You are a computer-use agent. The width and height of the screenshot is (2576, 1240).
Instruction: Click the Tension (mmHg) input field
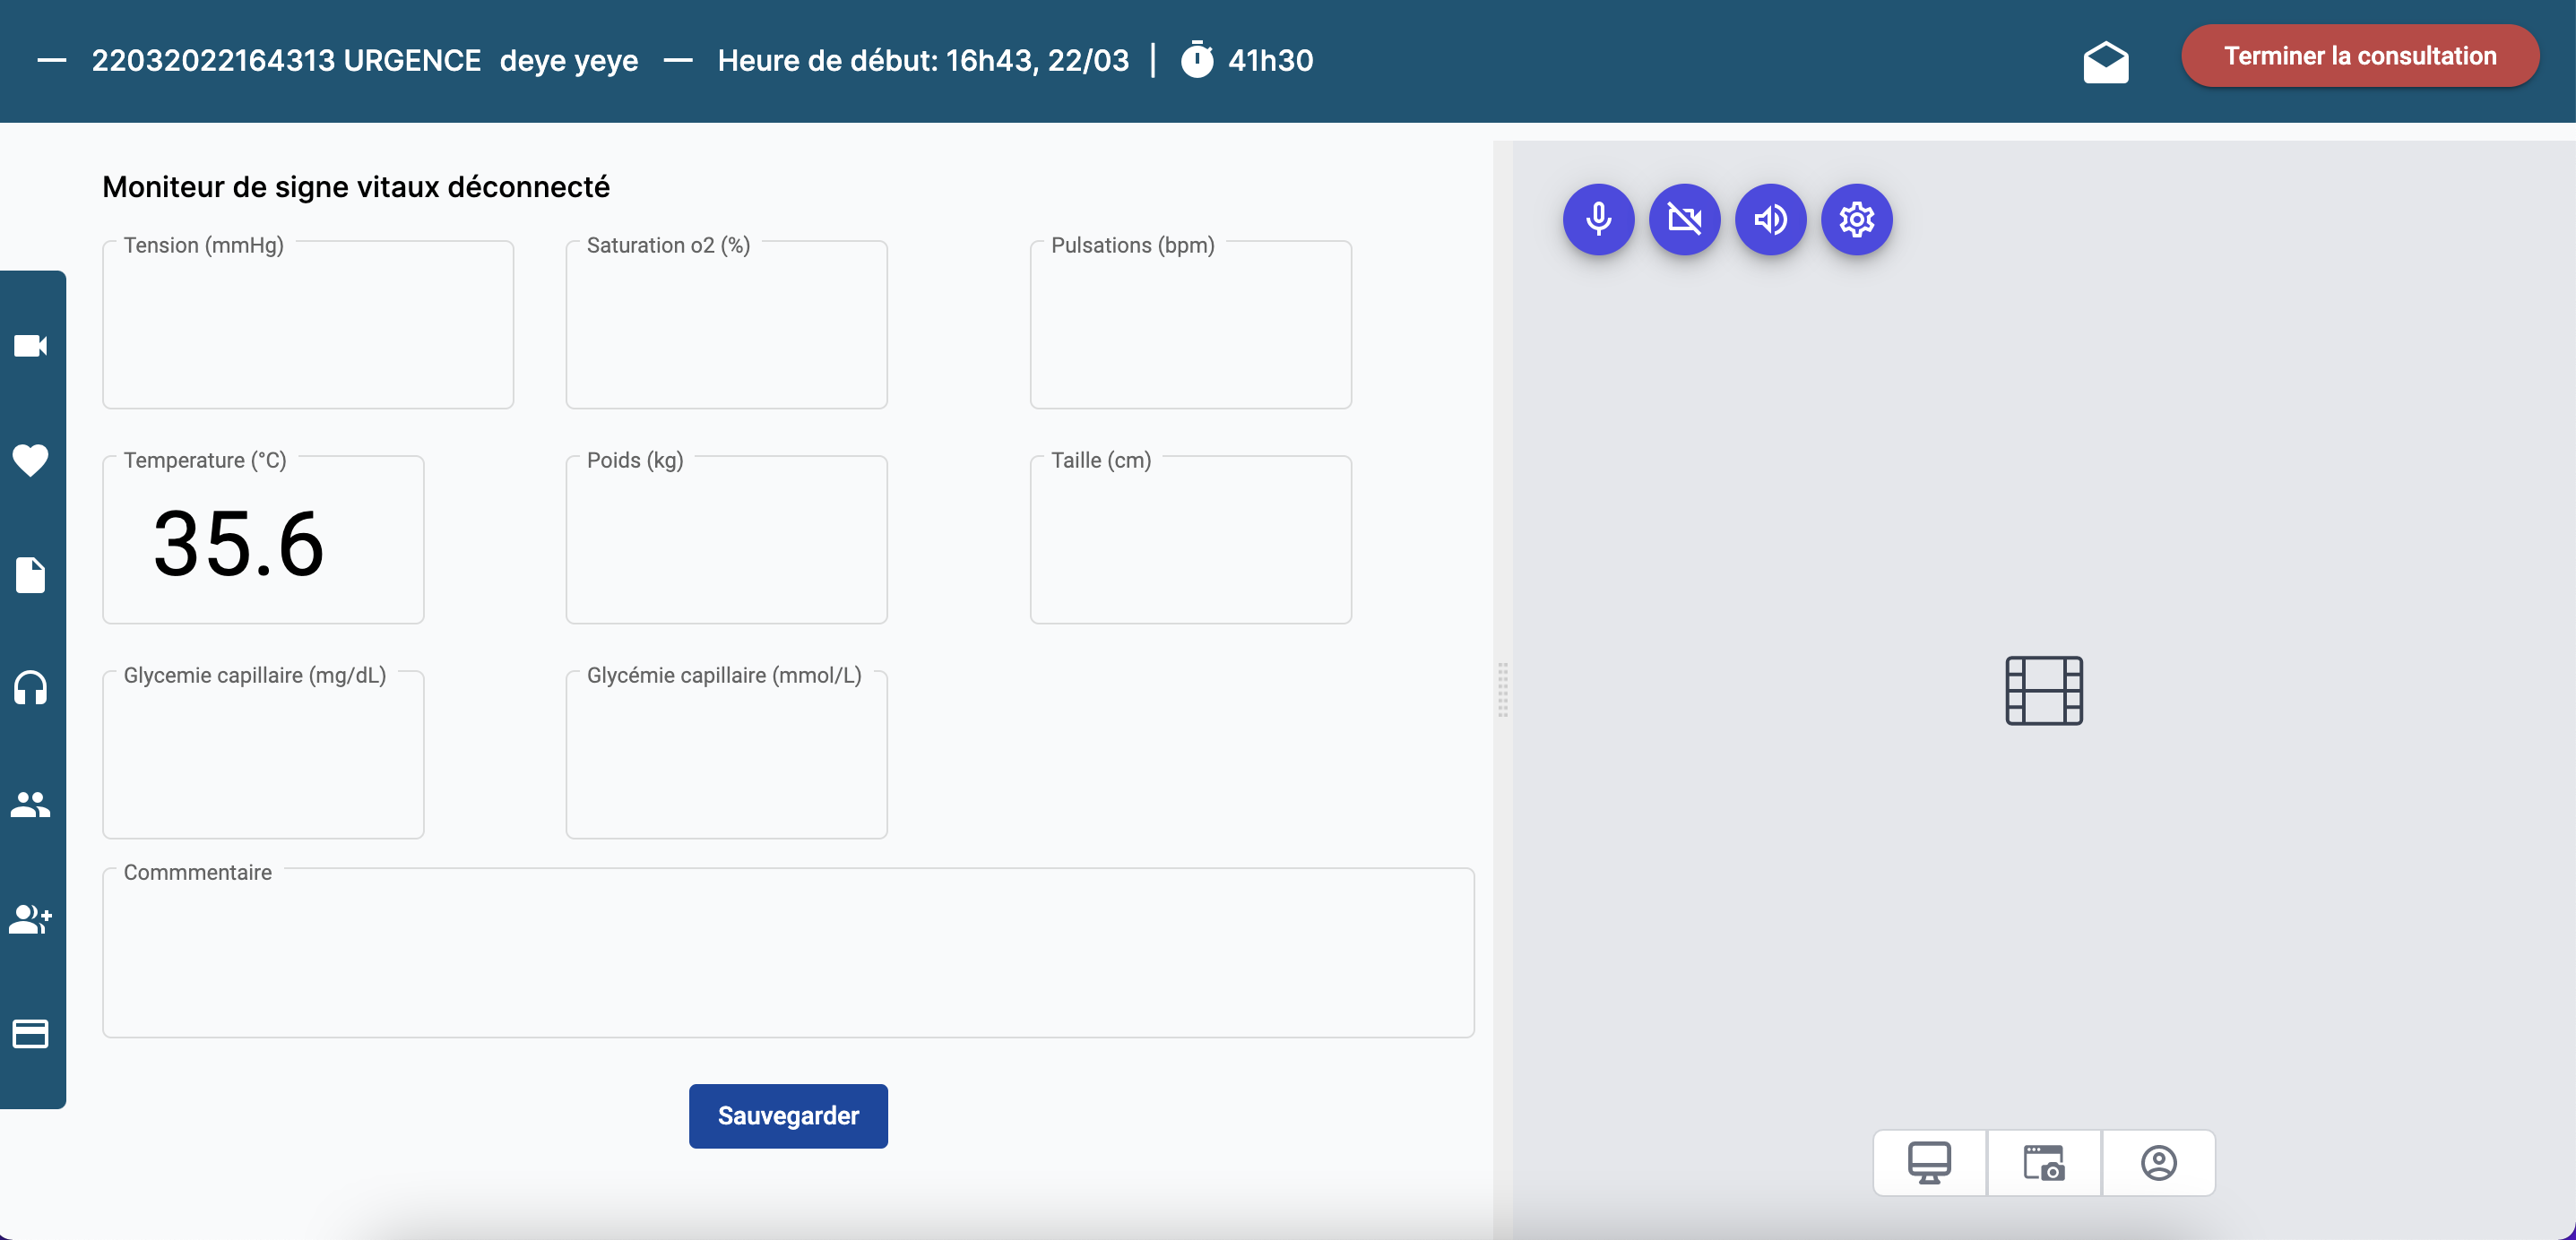[308, 330]
